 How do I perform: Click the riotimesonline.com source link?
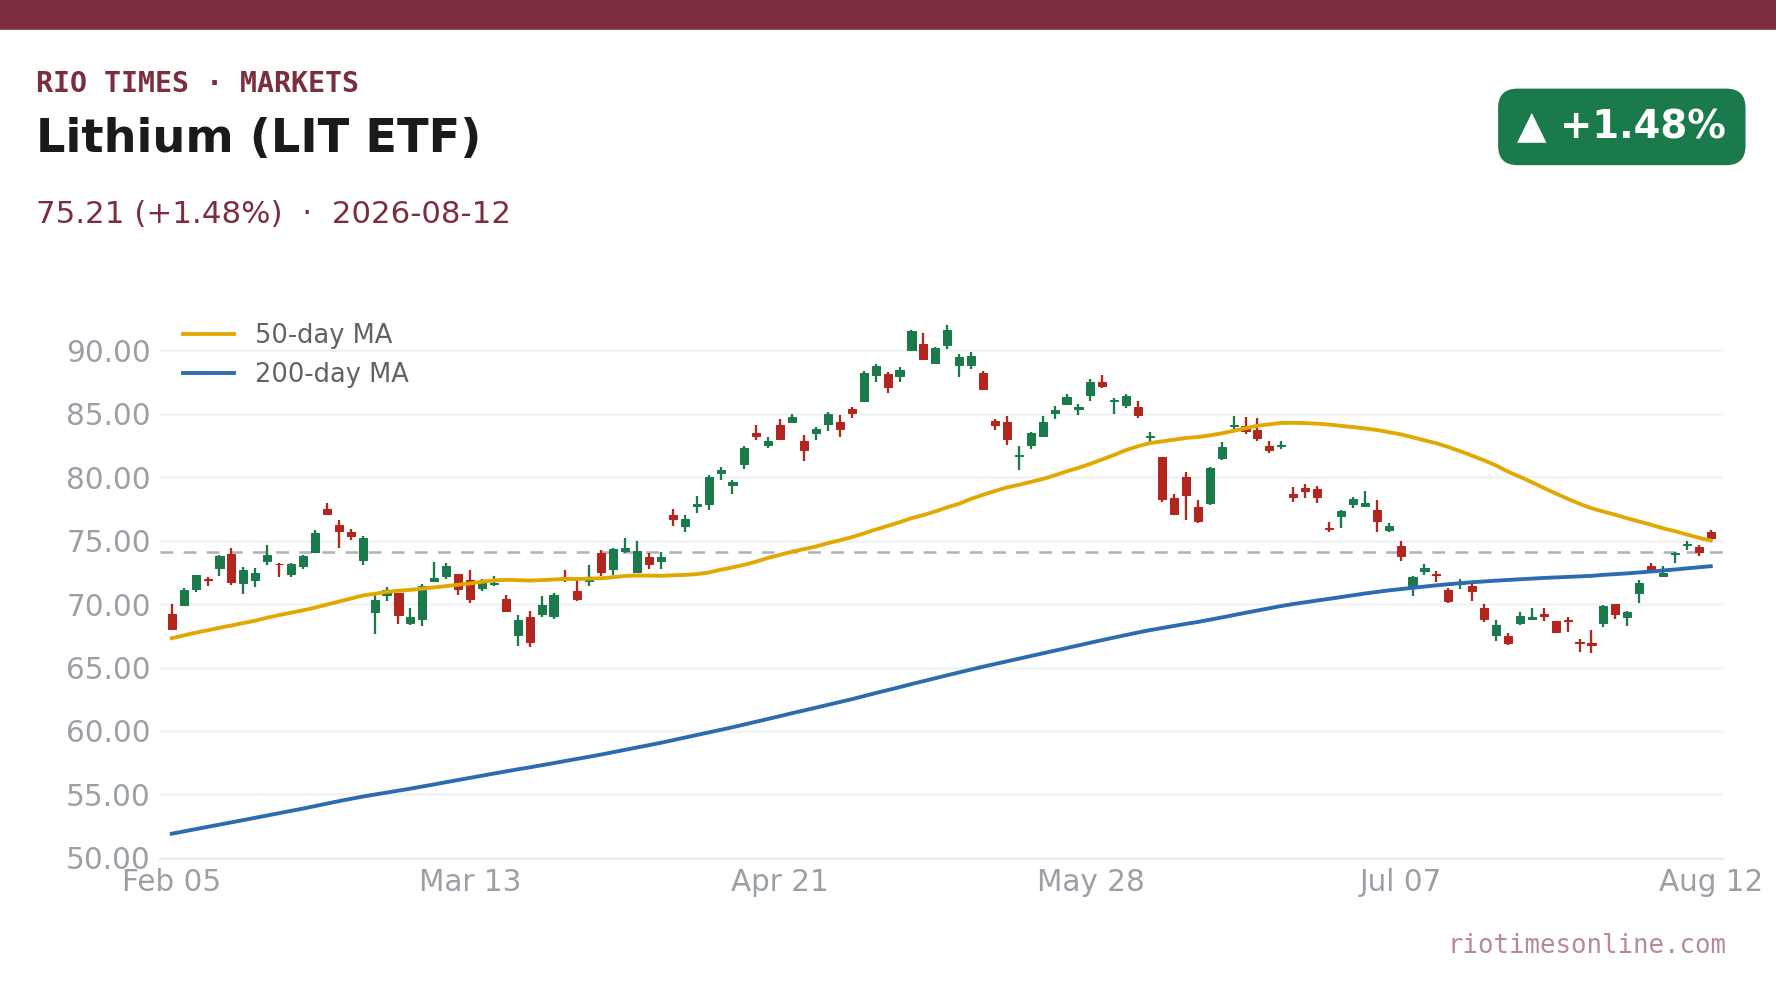[1587, 945]
